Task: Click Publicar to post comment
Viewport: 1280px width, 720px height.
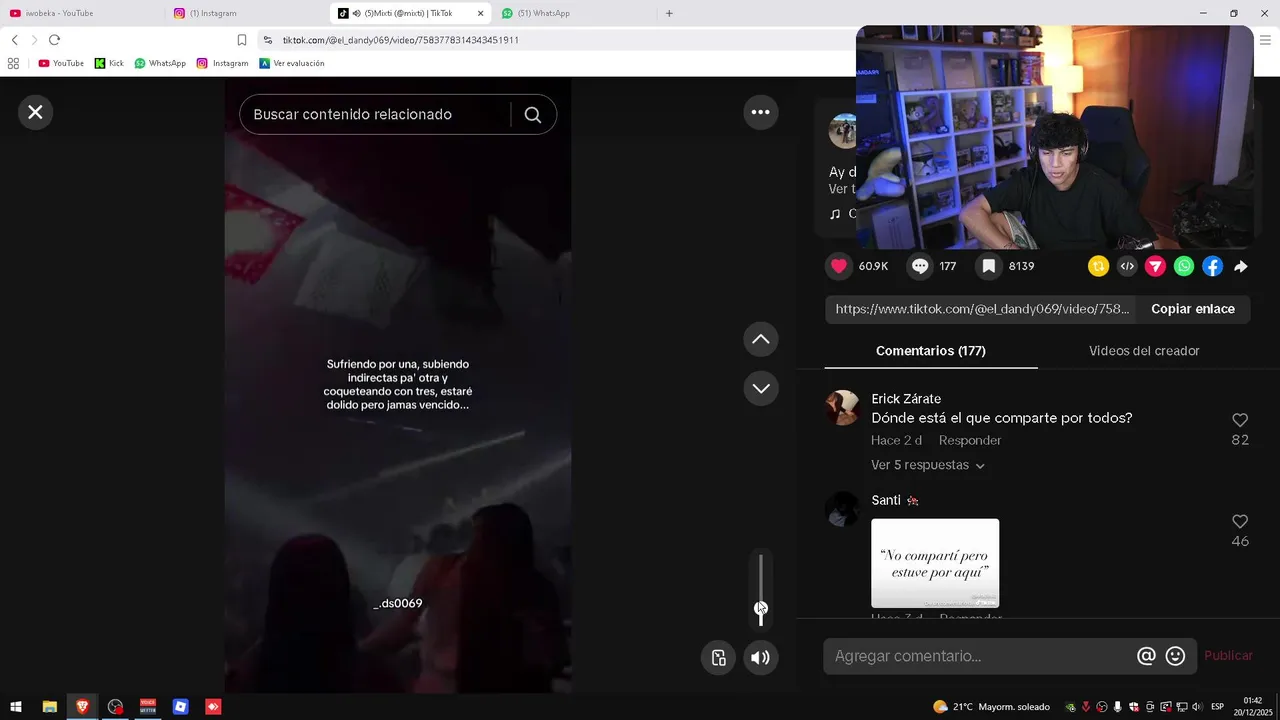Action: click(x=1228, y=656)
